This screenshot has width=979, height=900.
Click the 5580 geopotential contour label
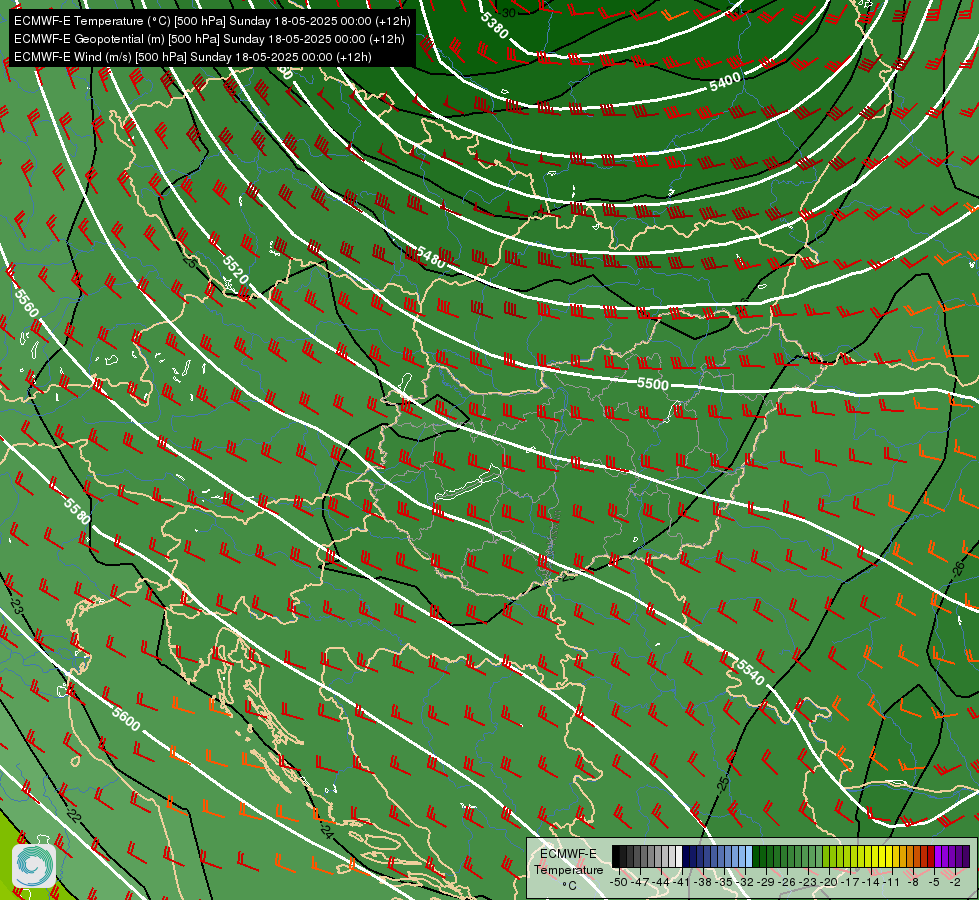[x=77, y=511]
